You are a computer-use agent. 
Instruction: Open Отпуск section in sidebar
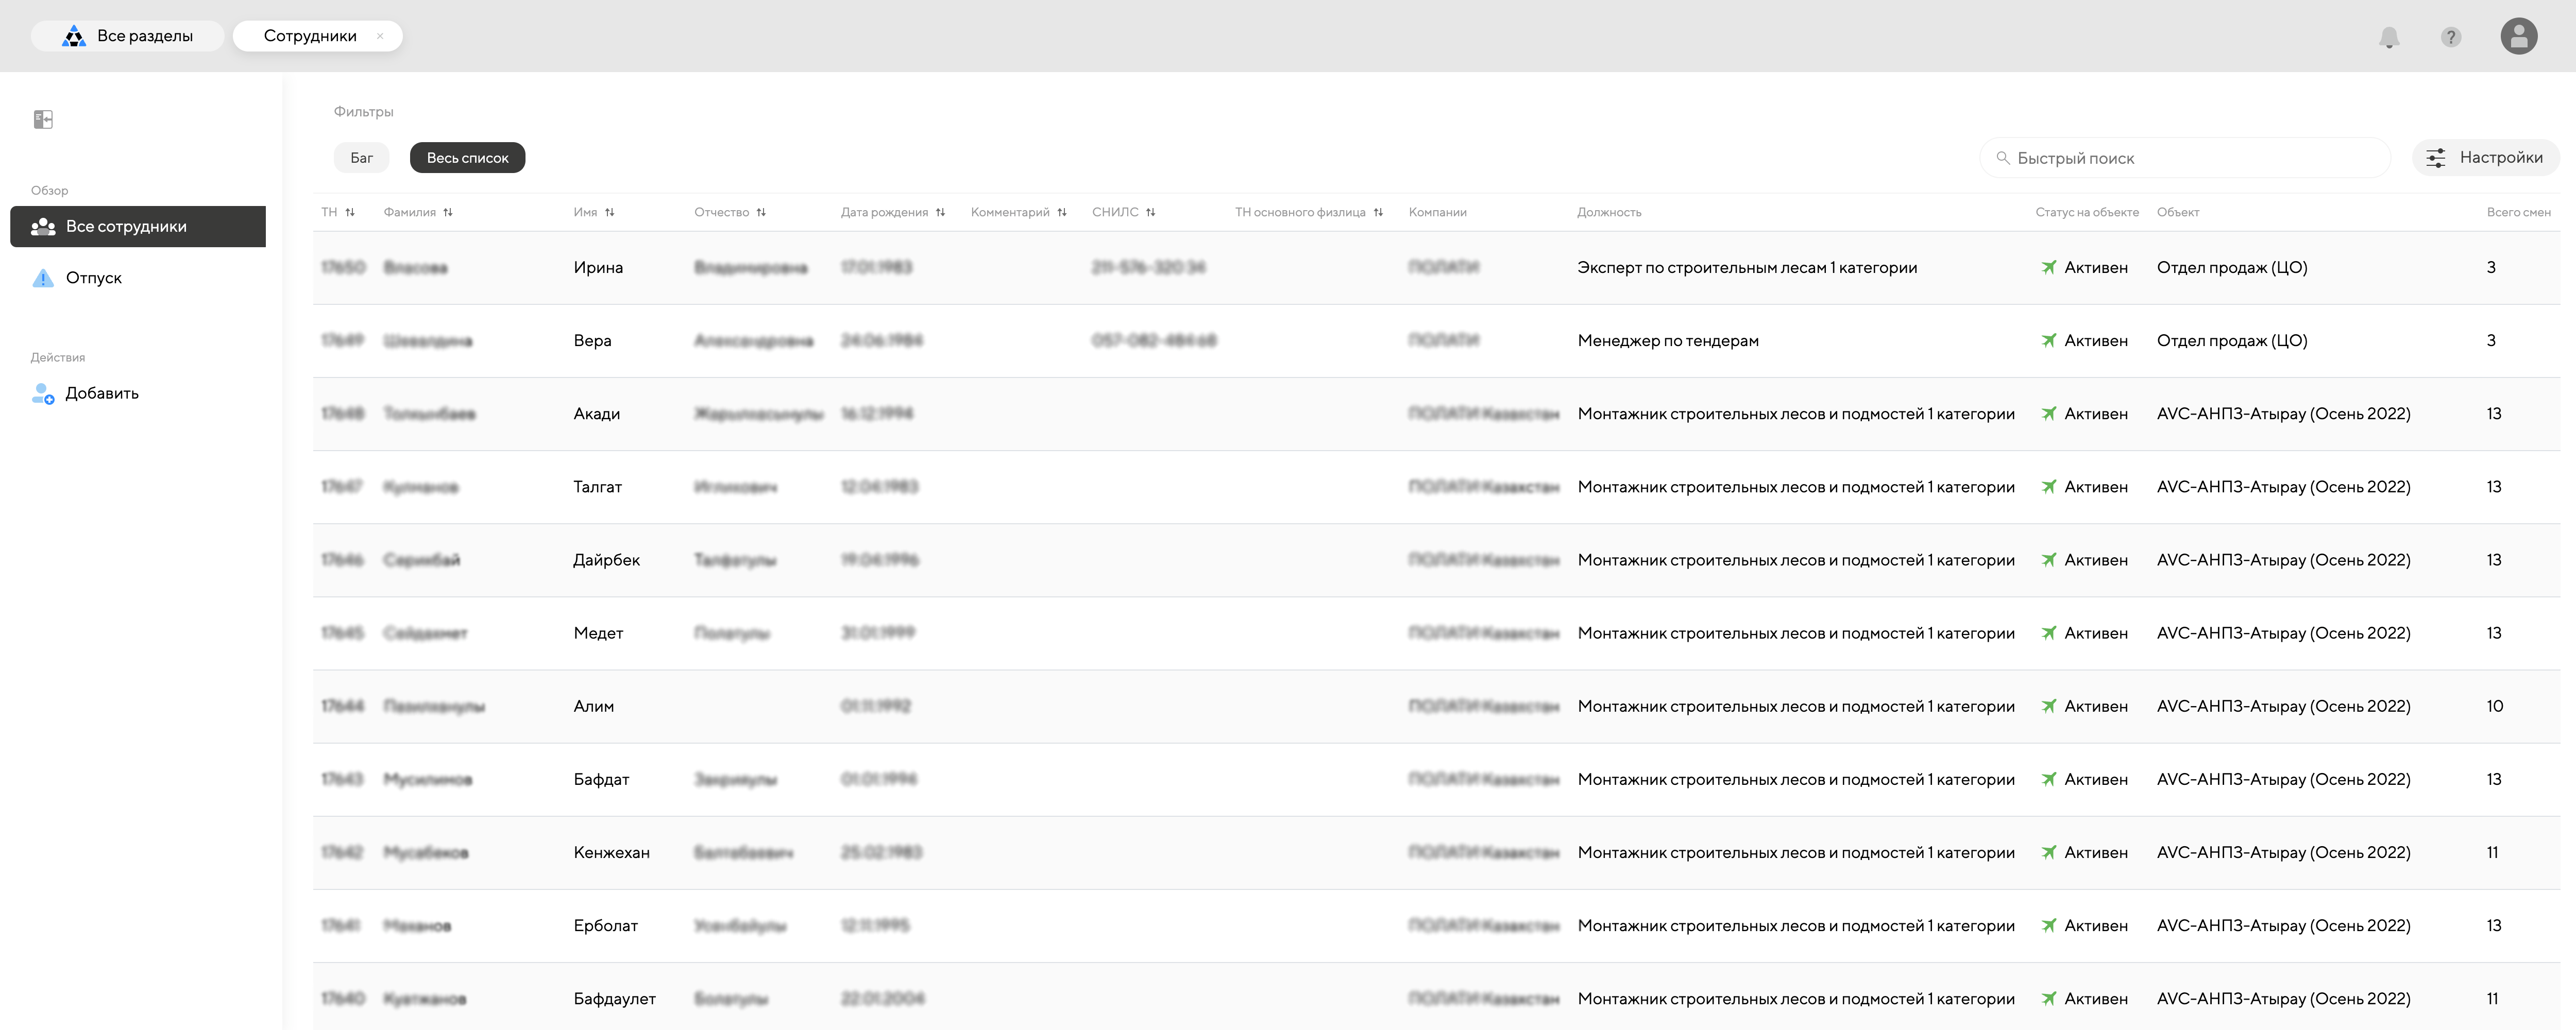pyautogui.click(x=94, y=278)
